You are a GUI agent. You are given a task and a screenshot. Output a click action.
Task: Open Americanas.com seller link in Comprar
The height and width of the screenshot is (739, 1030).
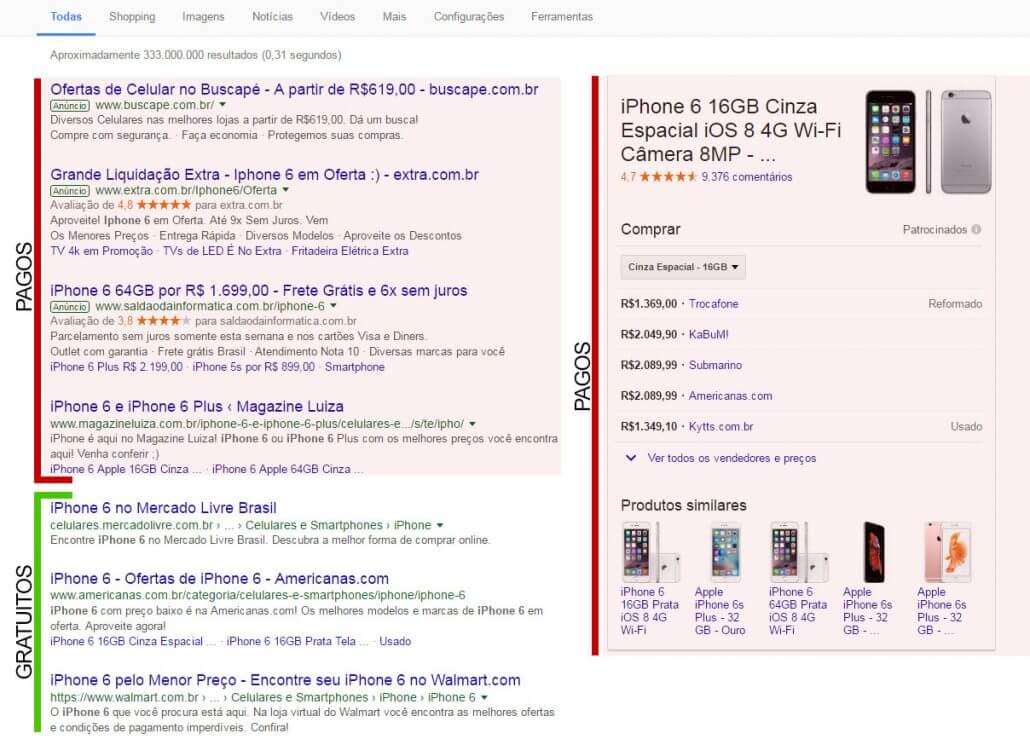click(730, 396)
